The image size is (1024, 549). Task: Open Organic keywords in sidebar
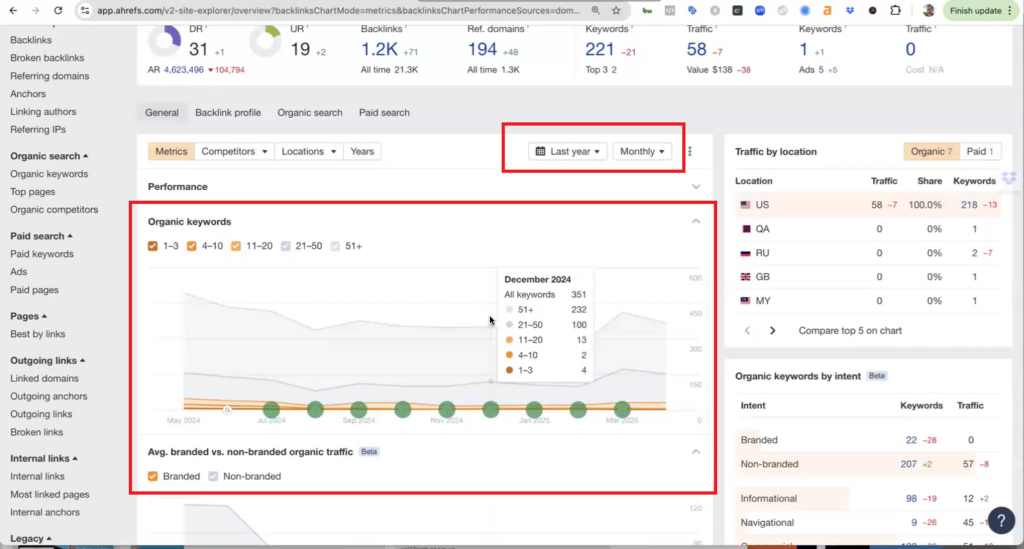point(49,174)
